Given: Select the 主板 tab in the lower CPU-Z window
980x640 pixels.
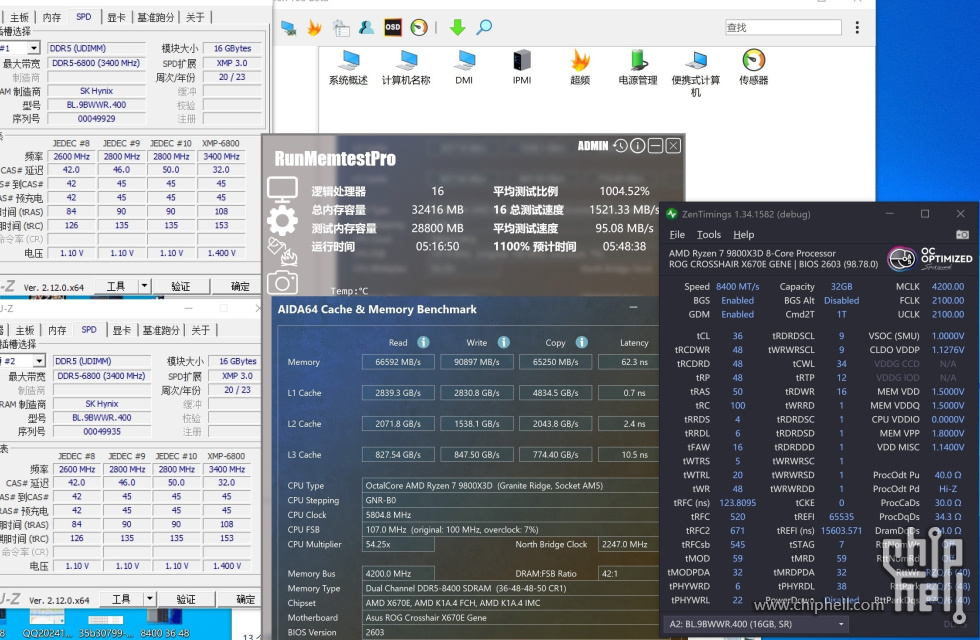Looking at the screenshot, I should pyautogui.click(x=25, y=330).
